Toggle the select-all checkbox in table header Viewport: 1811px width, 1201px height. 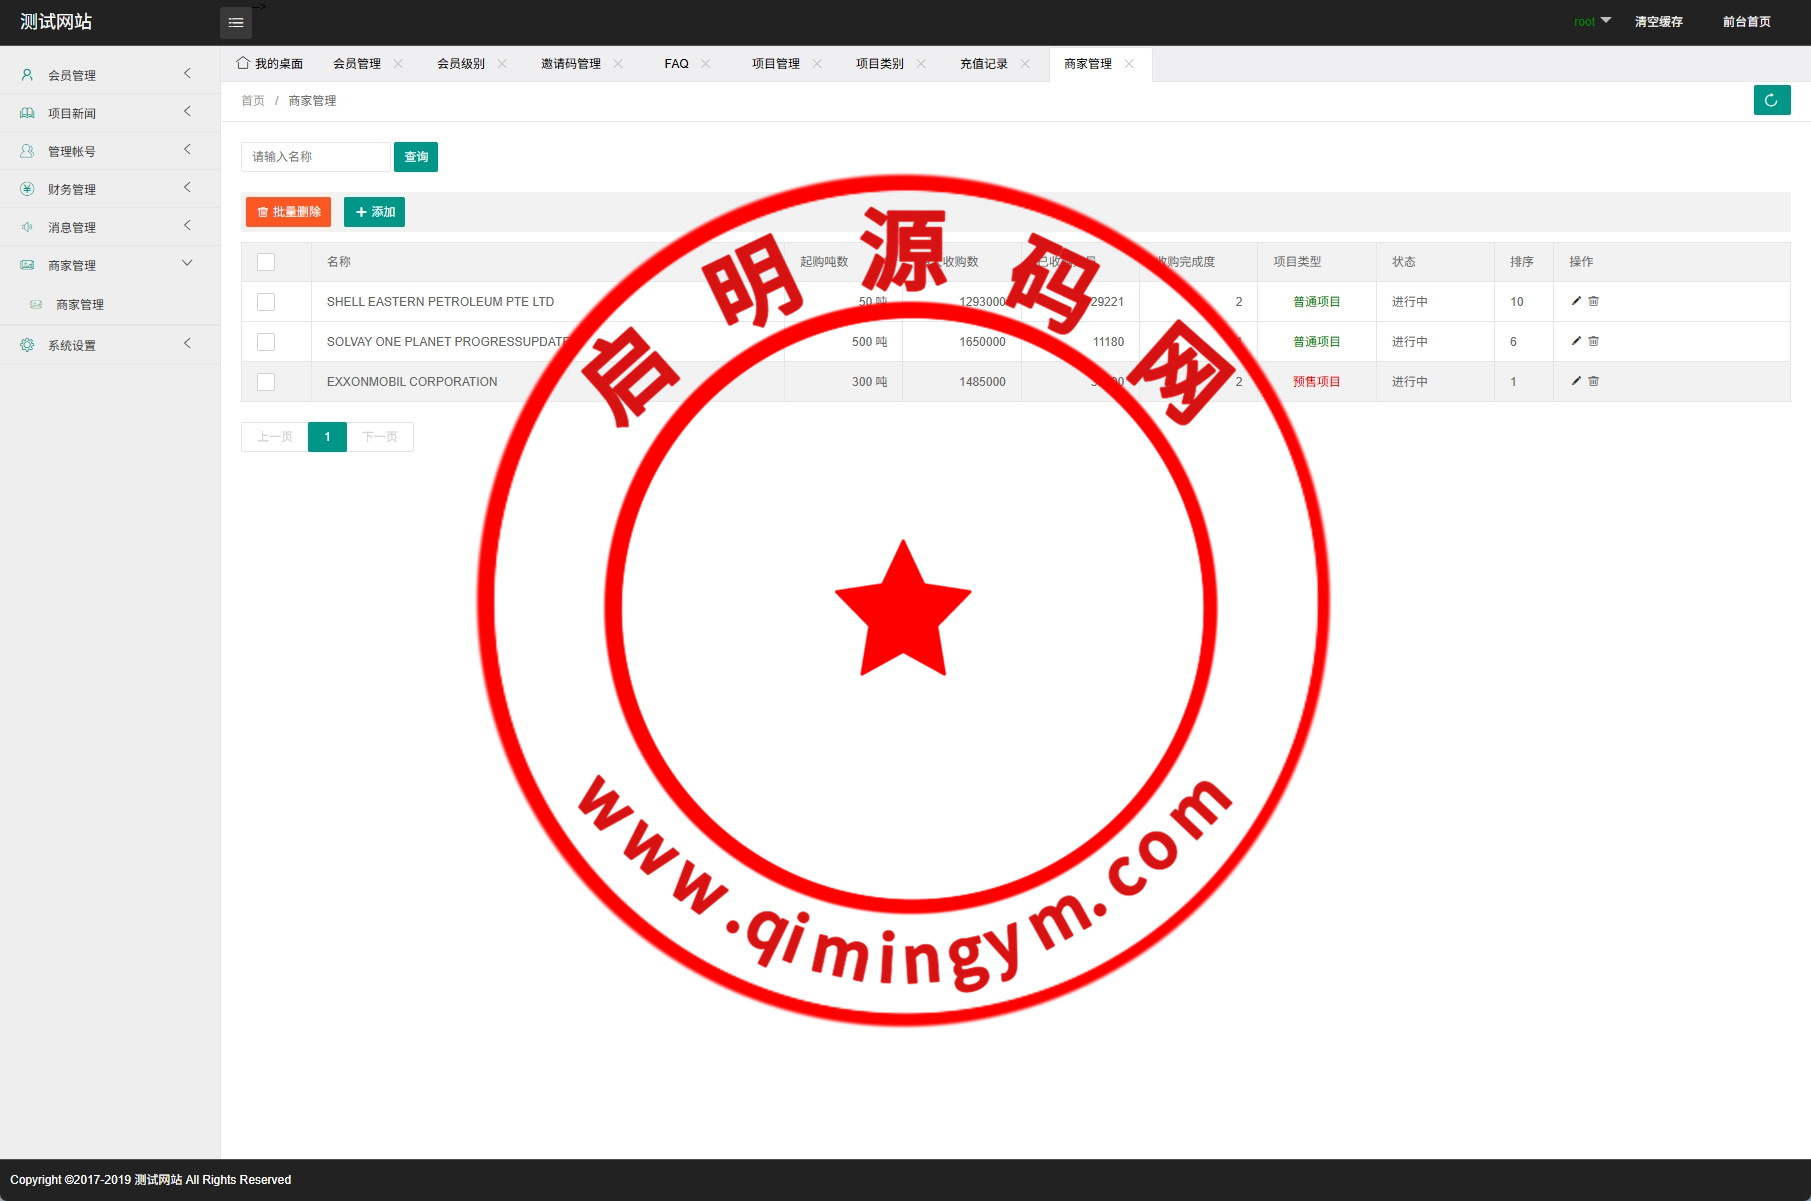266,262
